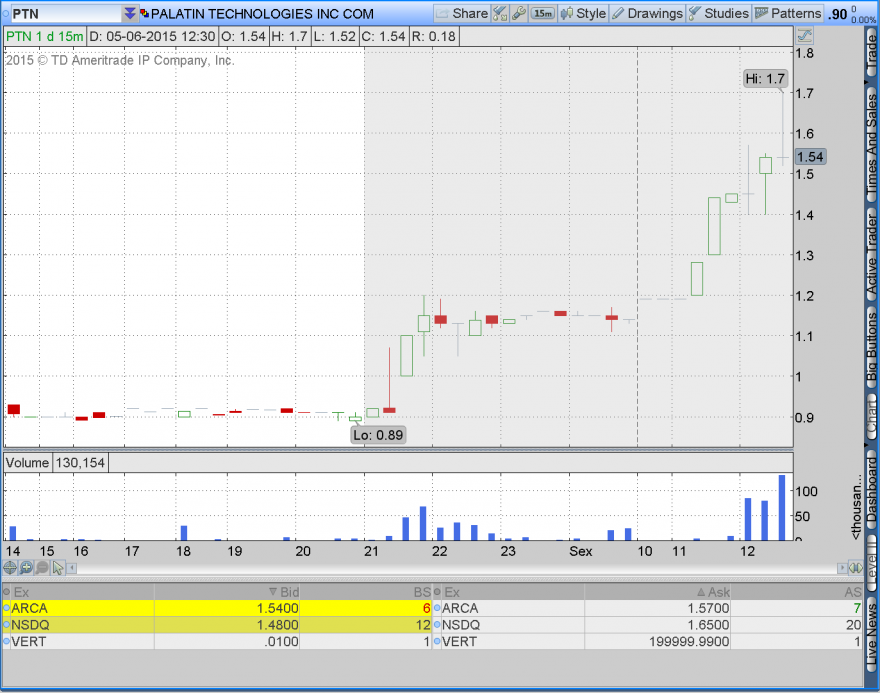This screenshot has width=880, height=693.
Task: Click the ask-side Ex column header
Action: tap(513, 592)
